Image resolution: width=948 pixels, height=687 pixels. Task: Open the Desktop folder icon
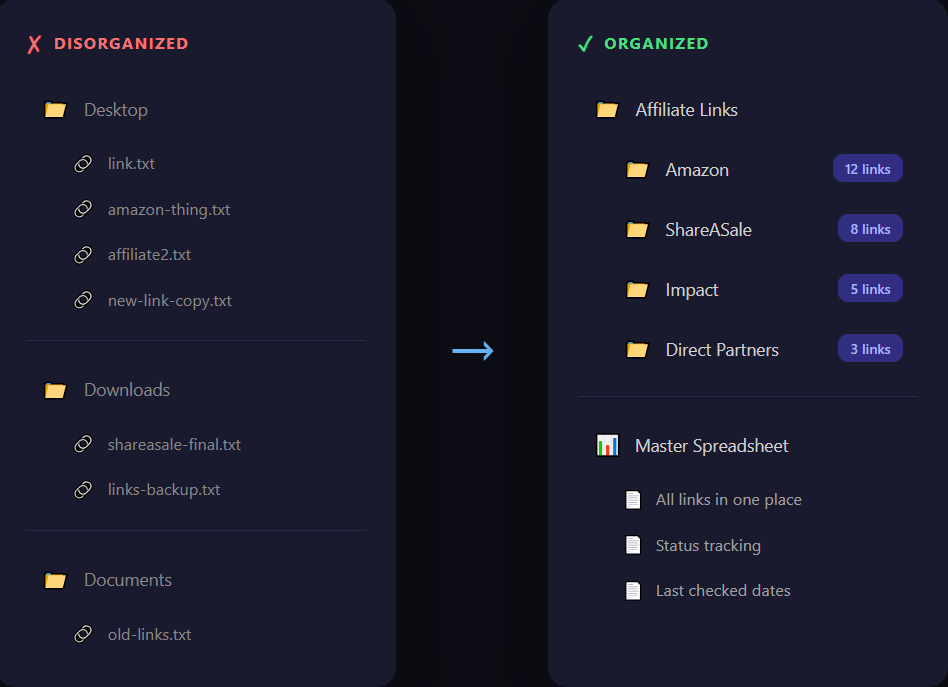tap(55, 110)
